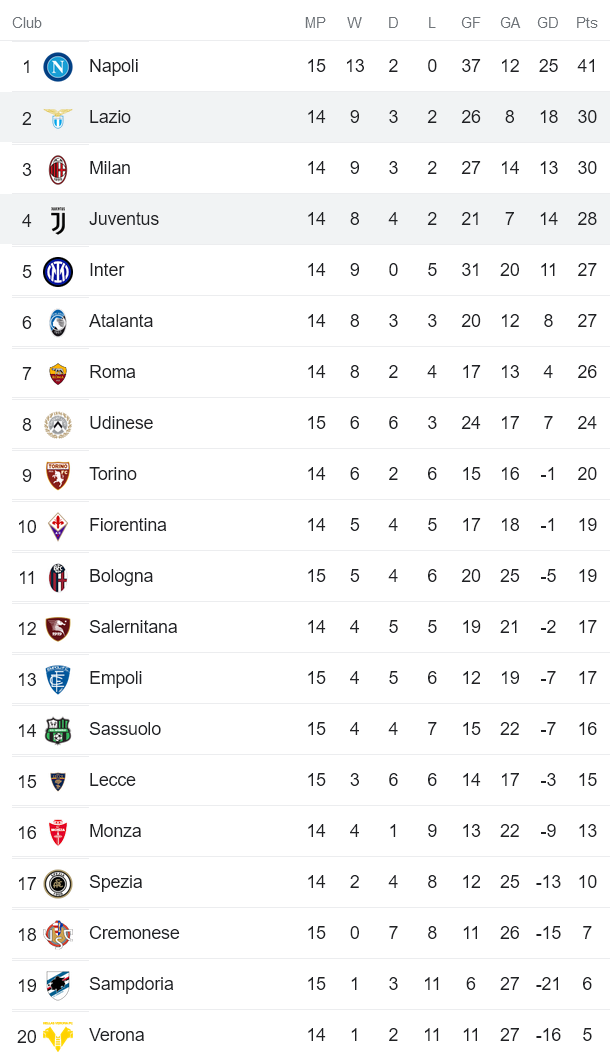Open the Salernitana team link
The width and height of the screenshot is (610, 1062).
[133, 627]
